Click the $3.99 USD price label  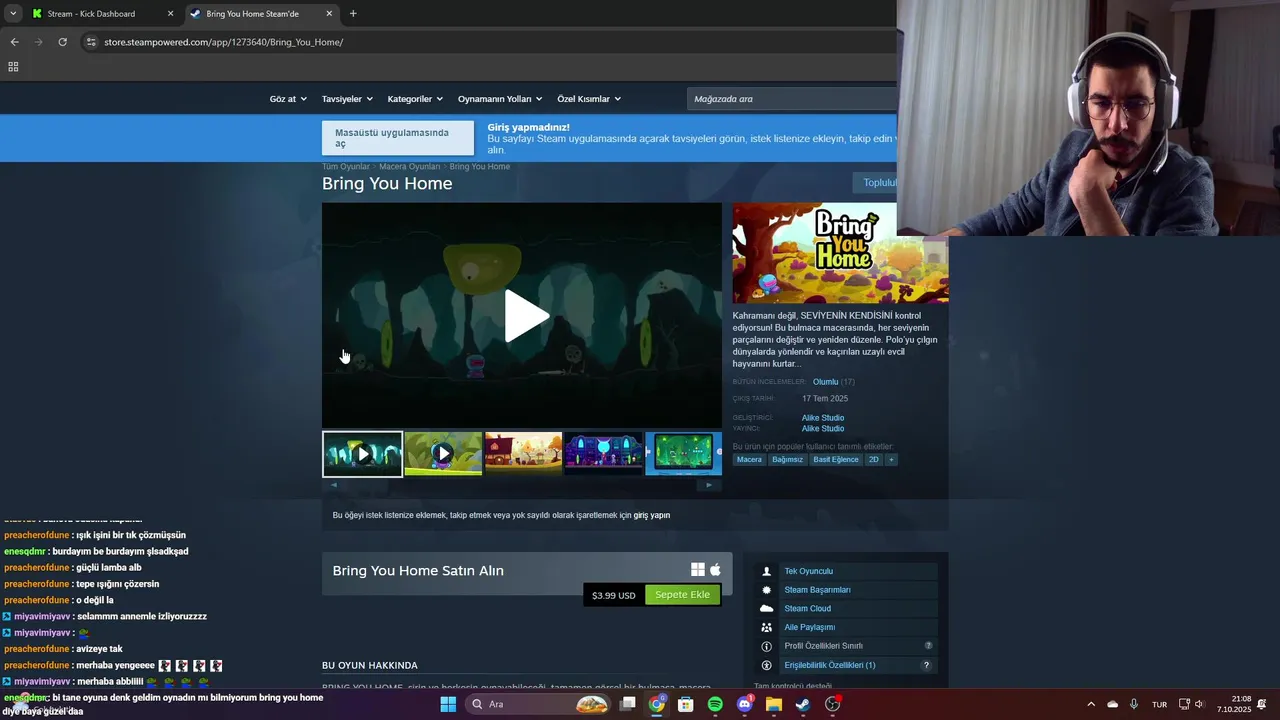coord(613,596)
